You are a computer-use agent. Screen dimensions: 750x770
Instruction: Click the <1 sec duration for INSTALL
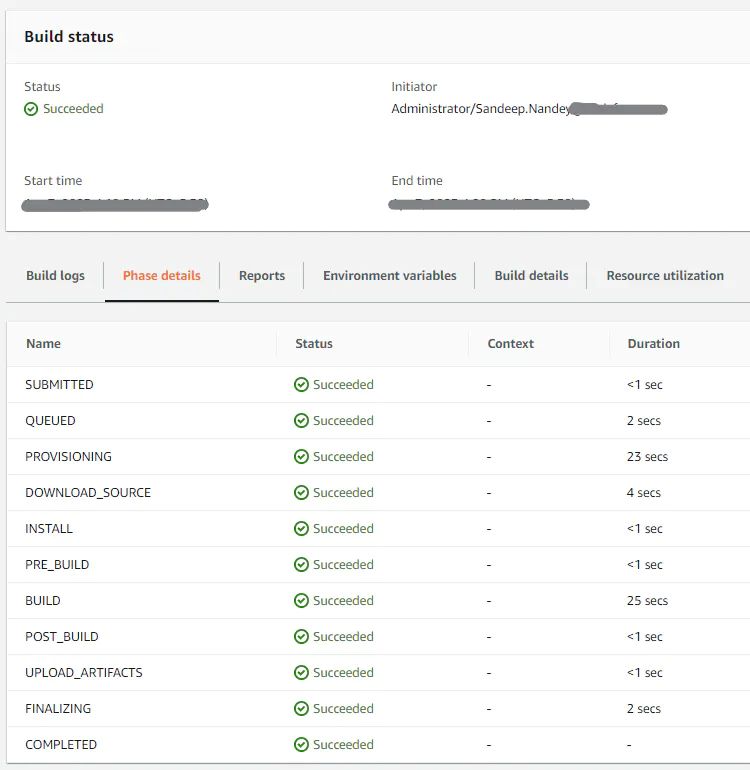click(644, 529)
